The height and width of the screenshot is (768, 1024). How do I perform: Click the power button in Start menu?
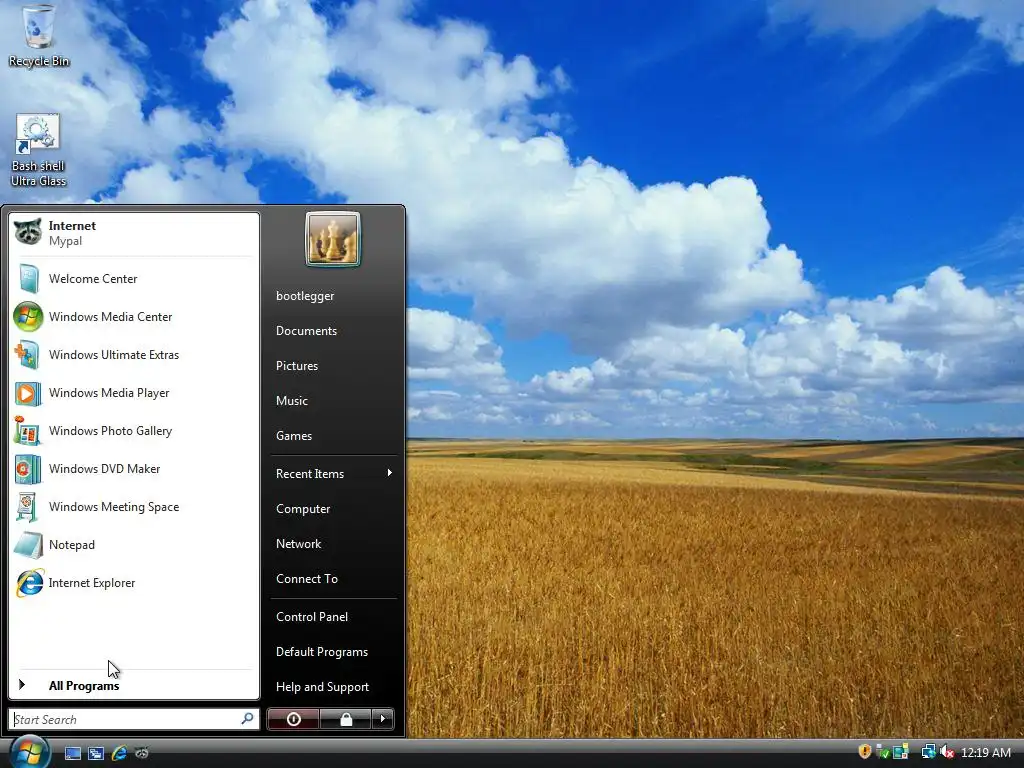[293, 719]
